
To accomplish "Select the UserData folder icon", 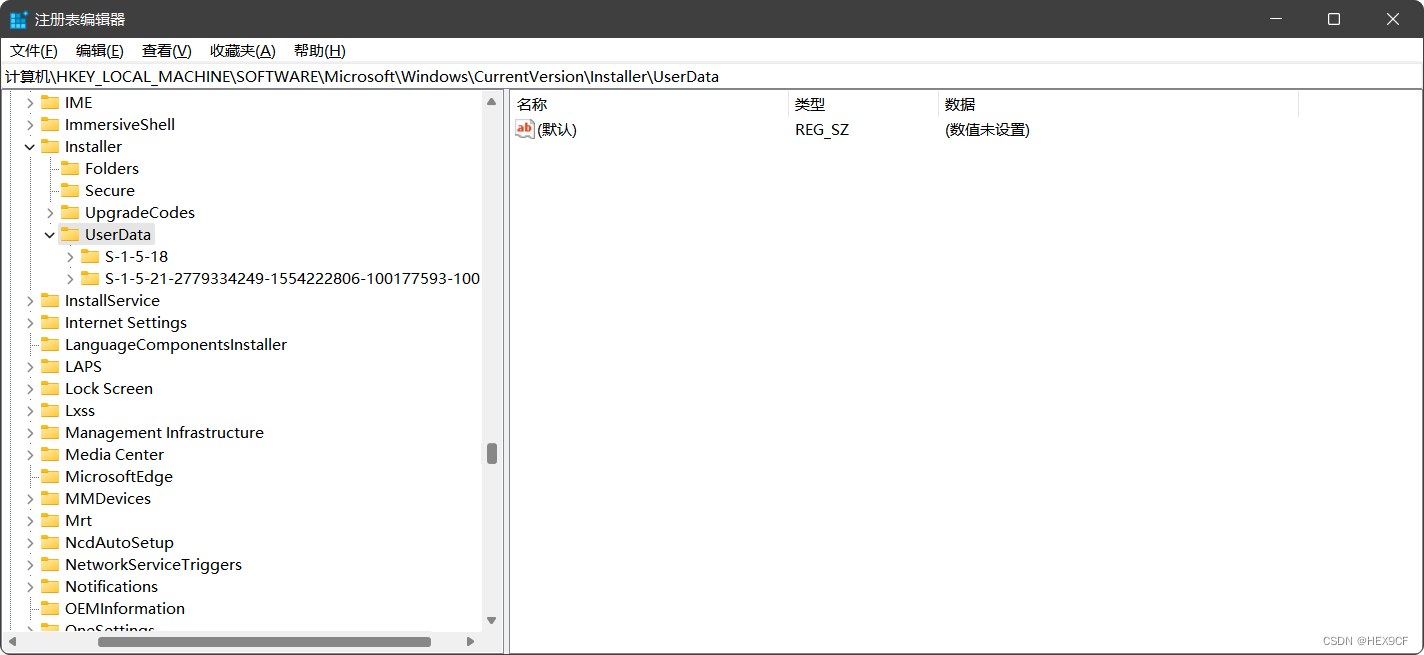I will point(70,235).
